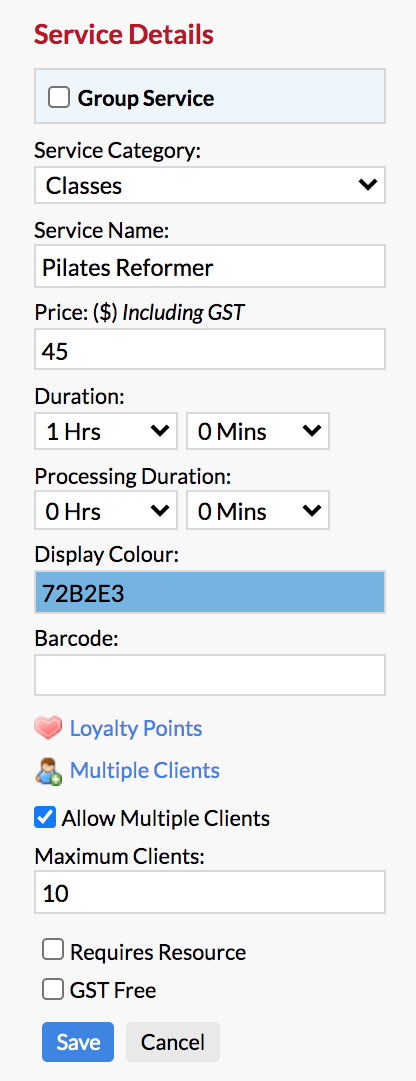This screenshot has width=416, height=1081.
Task: Focus the Price input field
Action: pyautogui.click(x=210, y=350)
